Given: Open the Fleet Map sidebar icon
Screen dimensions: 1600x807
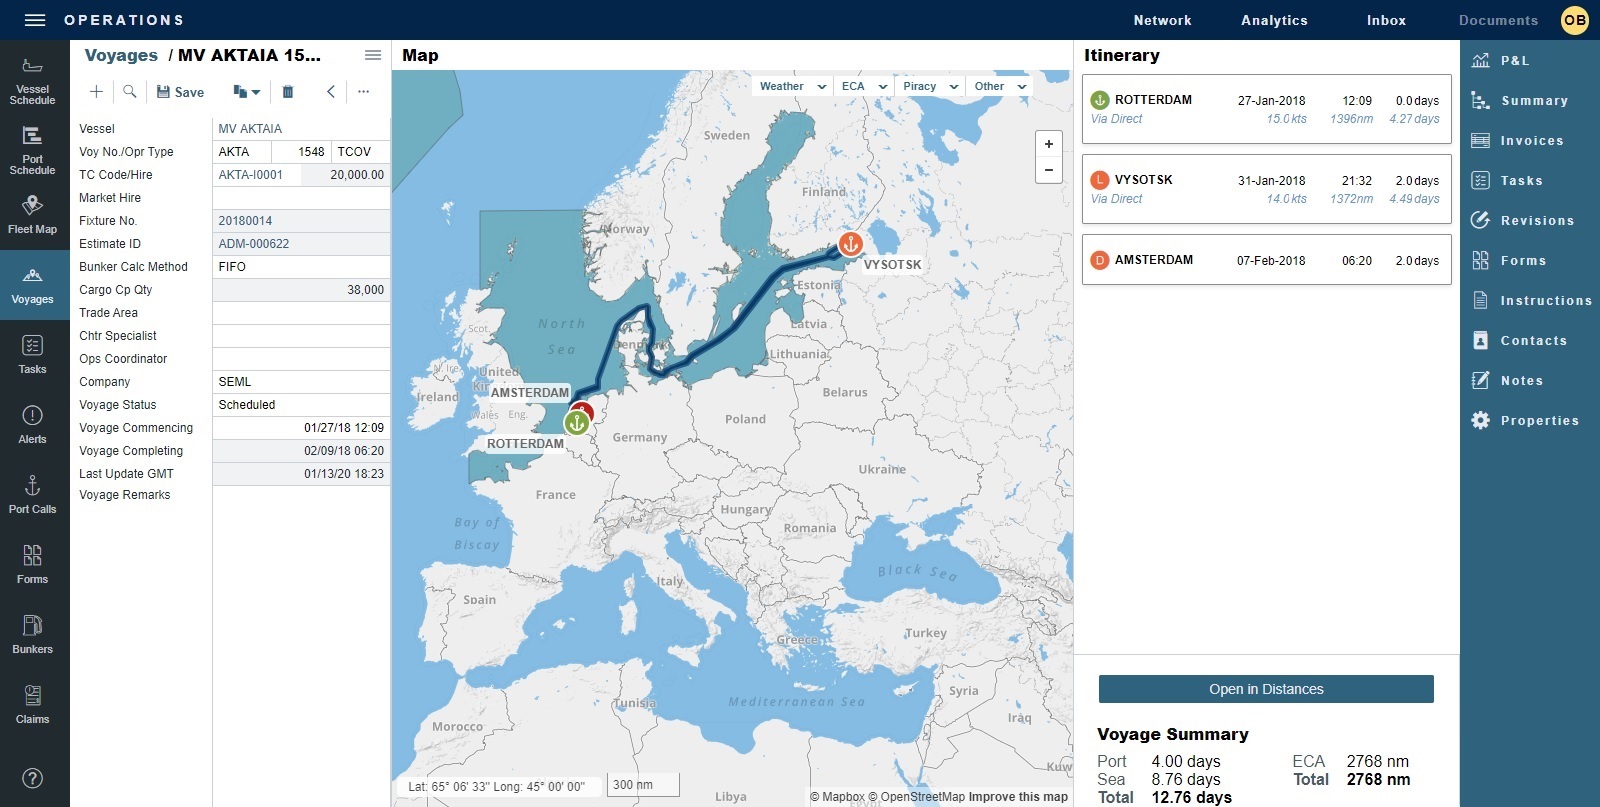Looking at the screenshot, I should [x=32, y=214].
